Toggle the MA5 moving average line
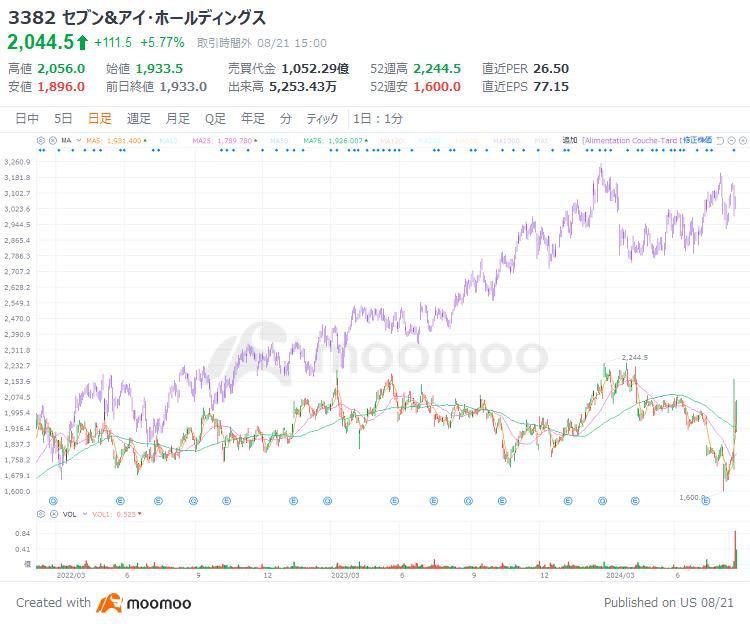This screenshot has width=750, height=624. pos(117,141)
